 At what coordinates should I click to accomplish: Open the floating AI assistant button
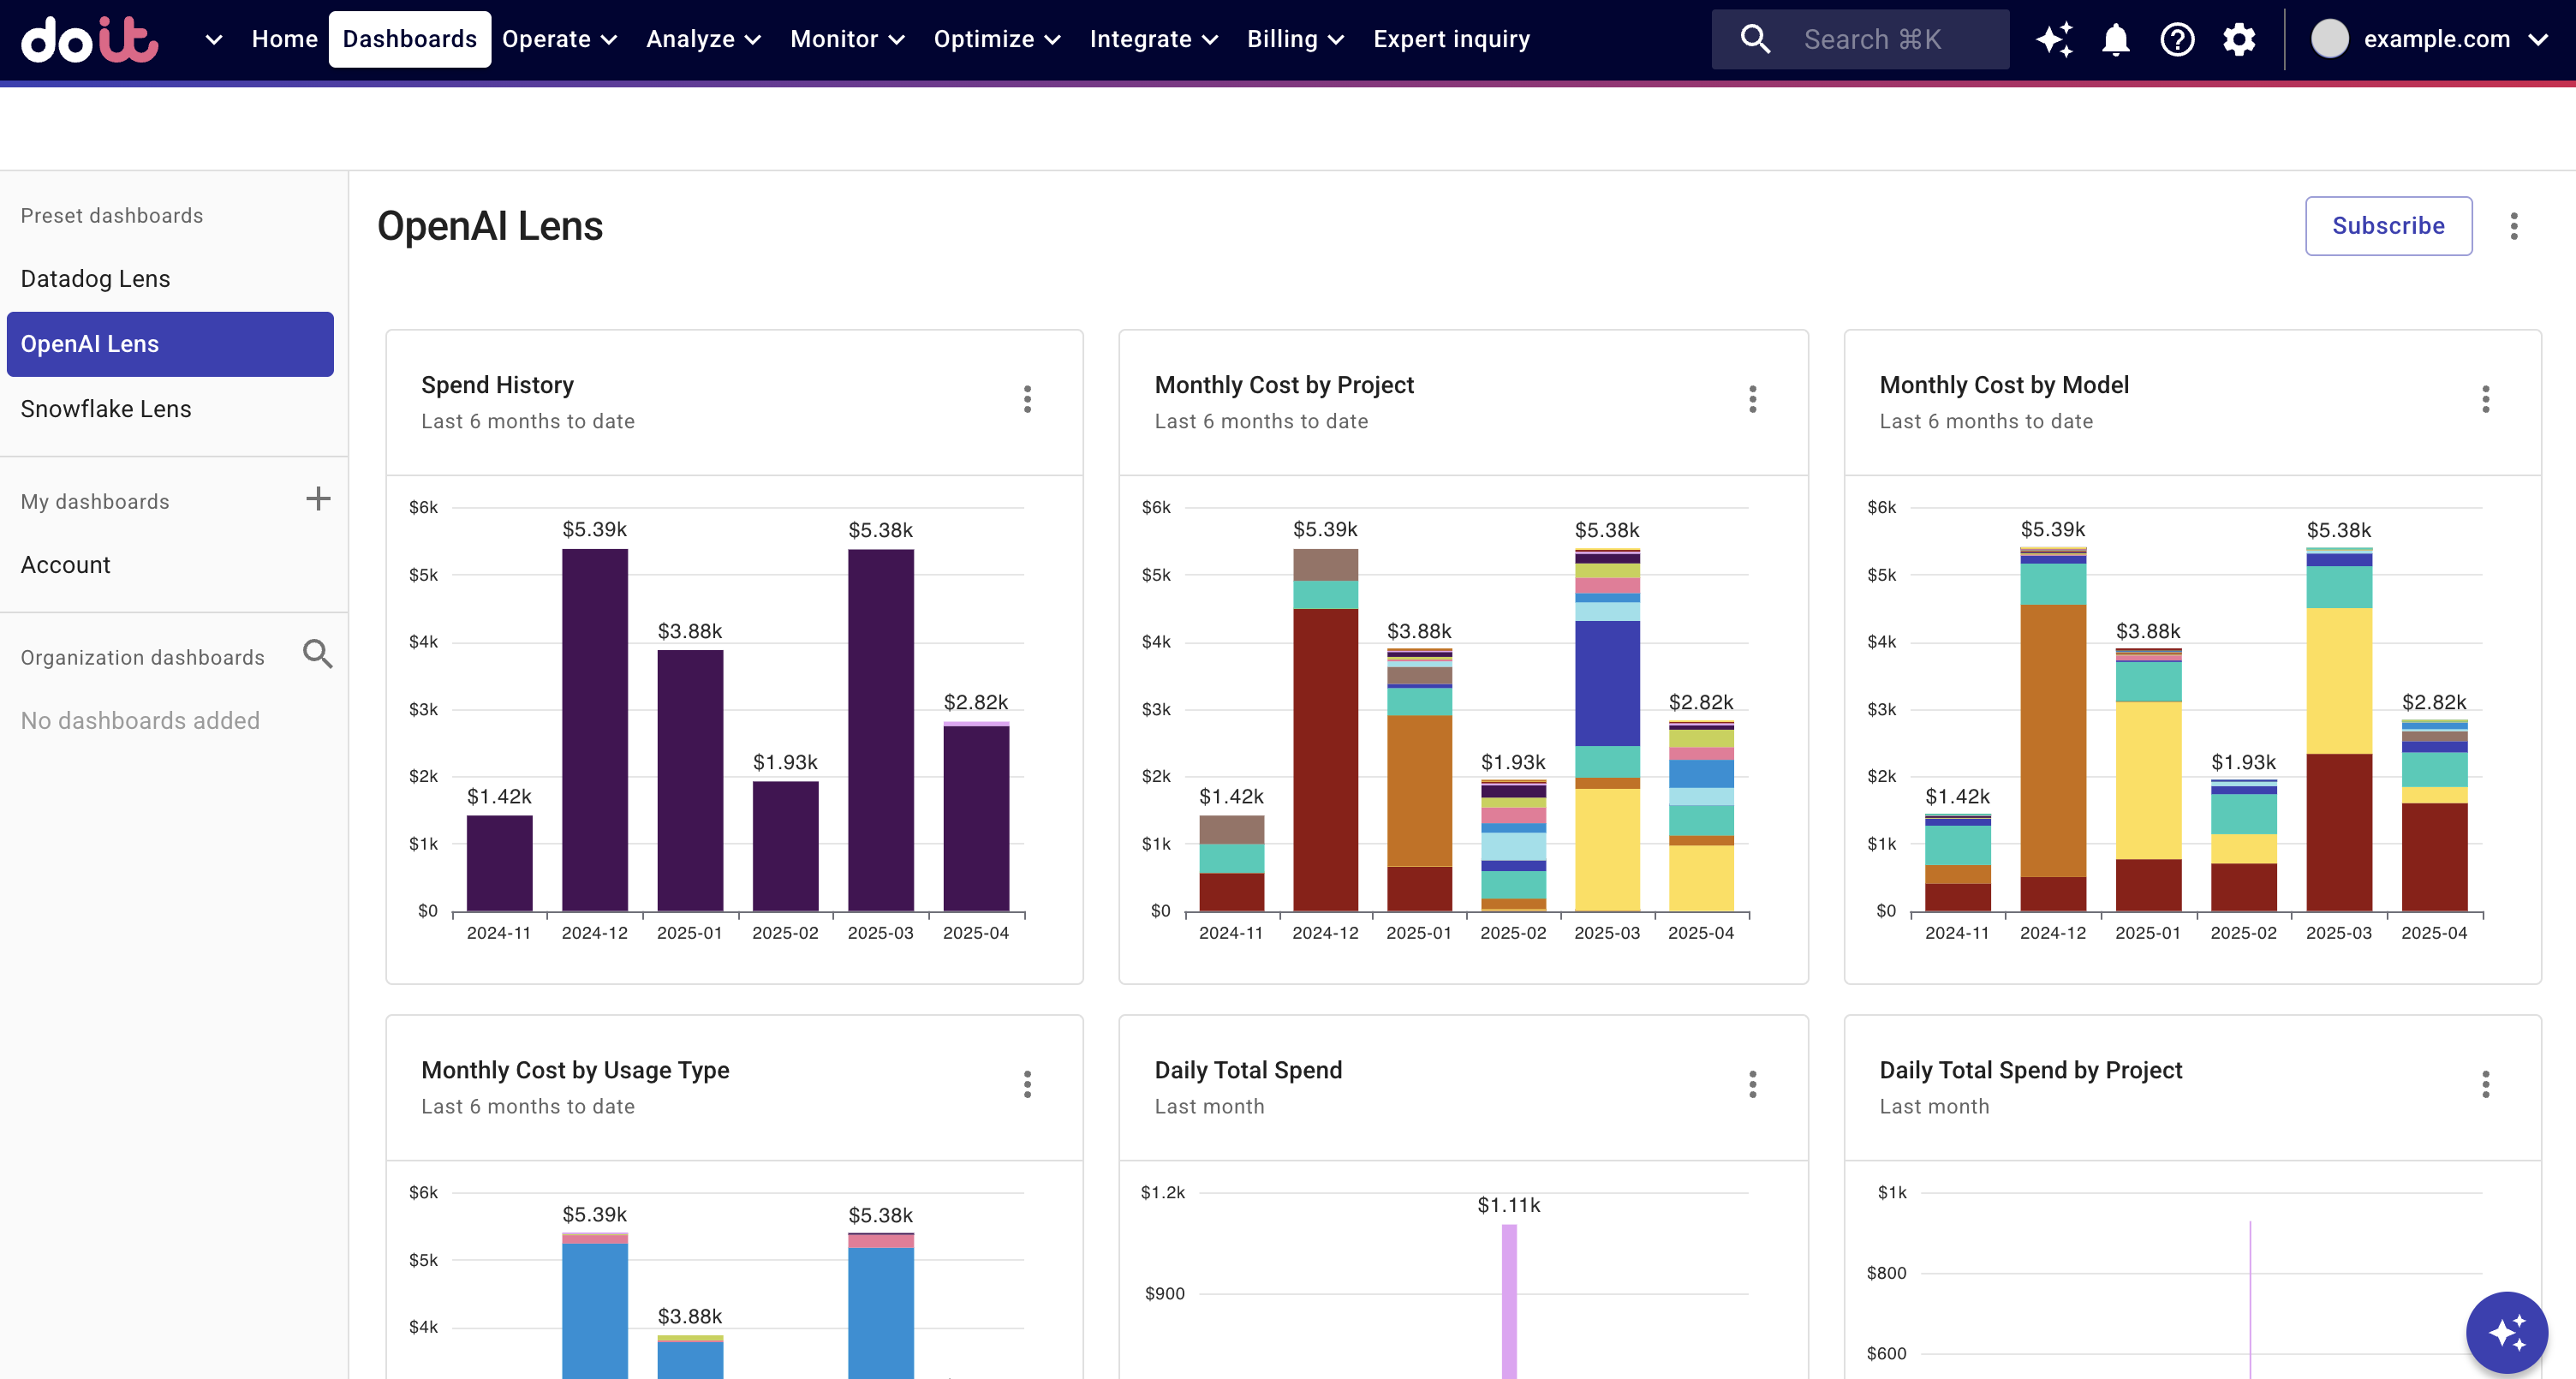(2506, 1332)
